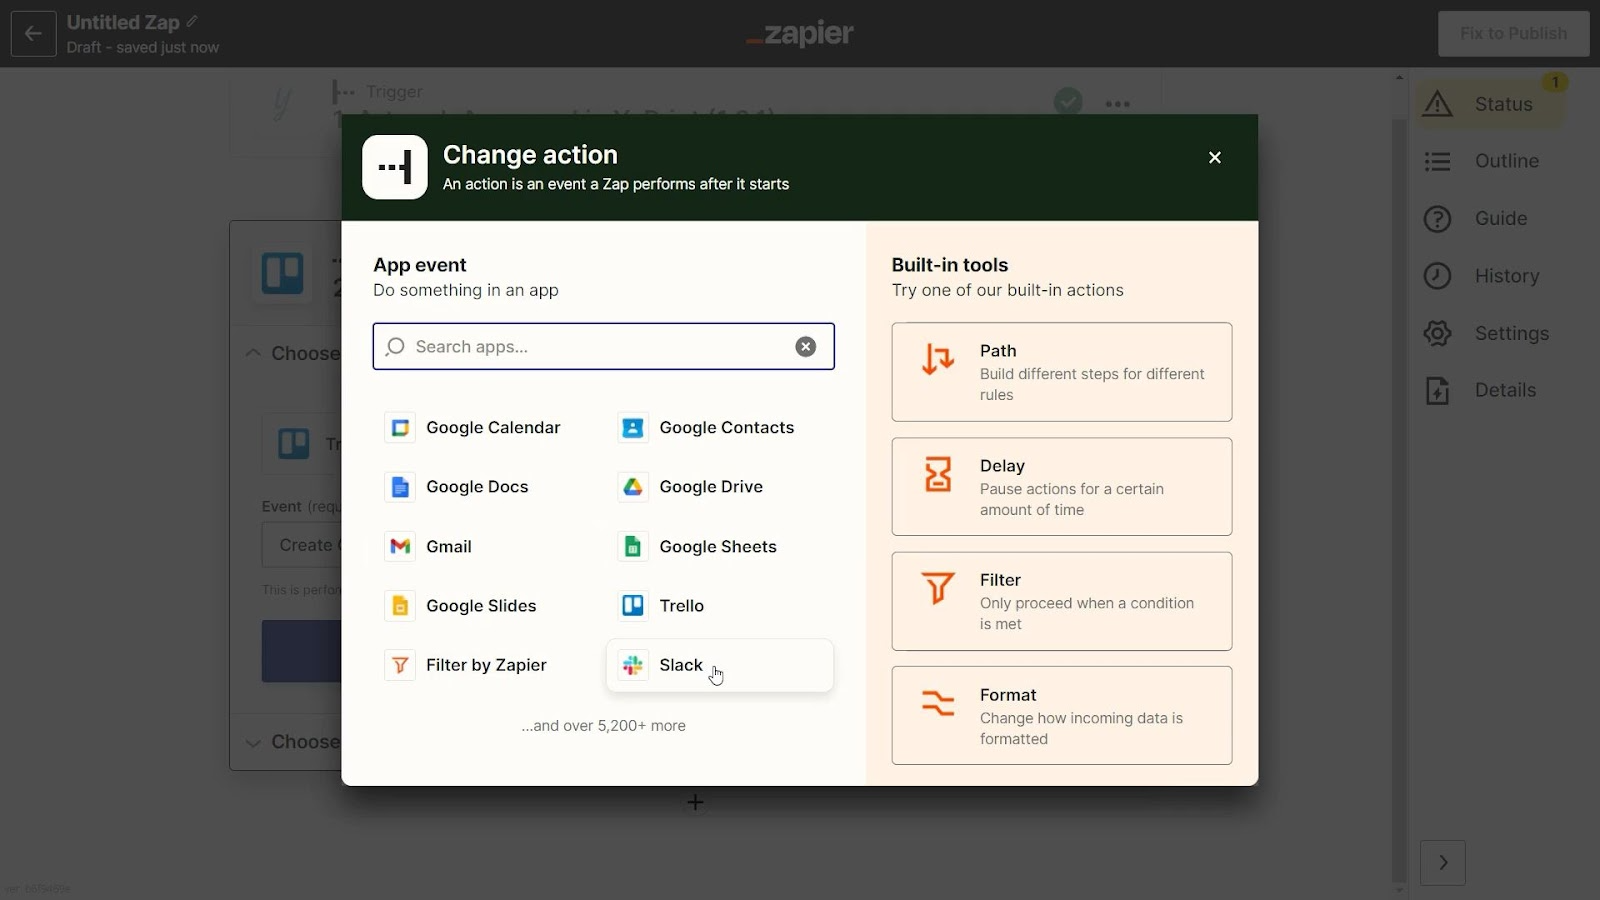Choose Slack as the action app
The image size is (1600, 900).
[x=719, y=665]
